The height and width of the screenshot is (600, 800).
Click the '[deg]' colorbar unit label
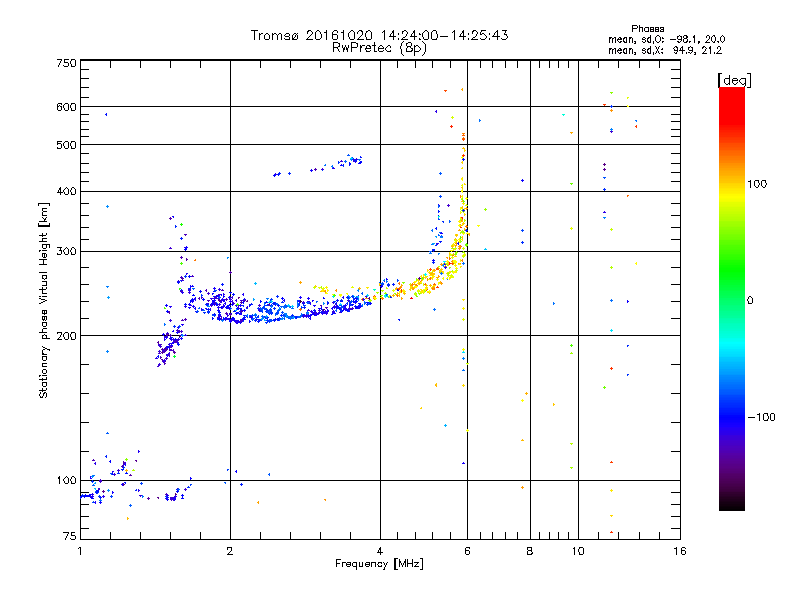coord(734,80)
